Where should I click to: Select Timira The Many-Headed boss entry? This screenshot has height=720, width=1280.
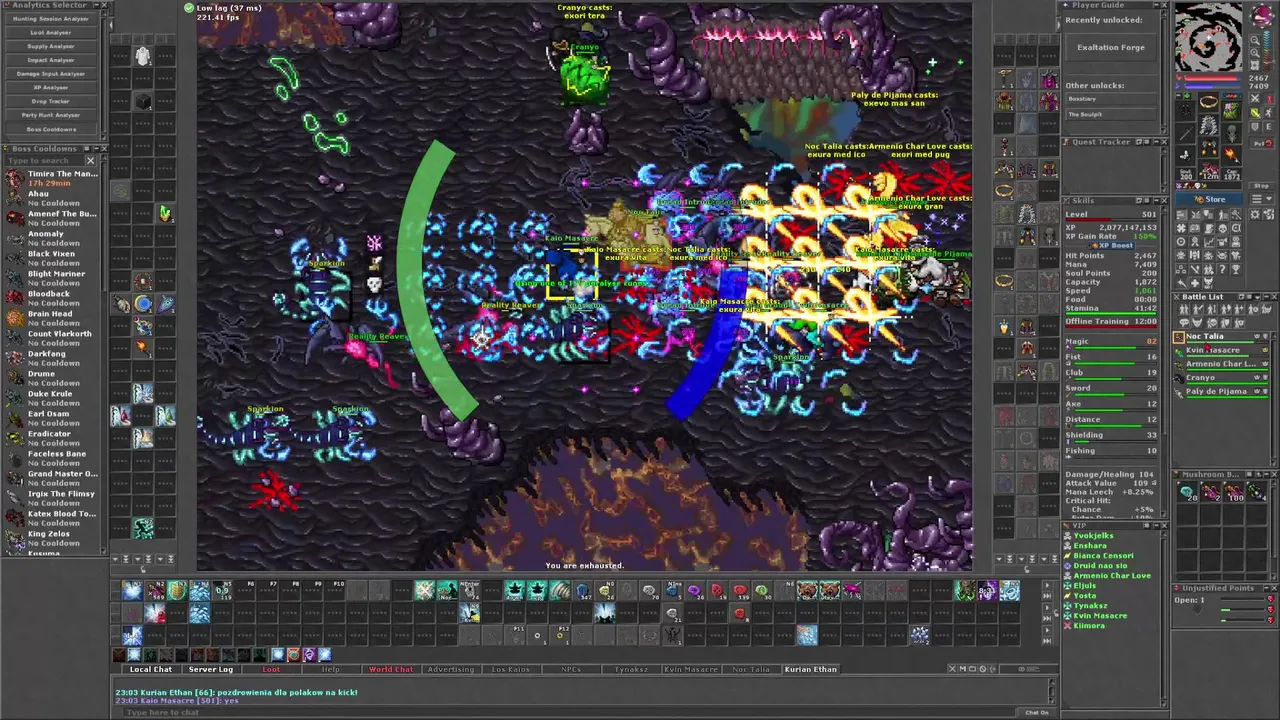(52, 178)
